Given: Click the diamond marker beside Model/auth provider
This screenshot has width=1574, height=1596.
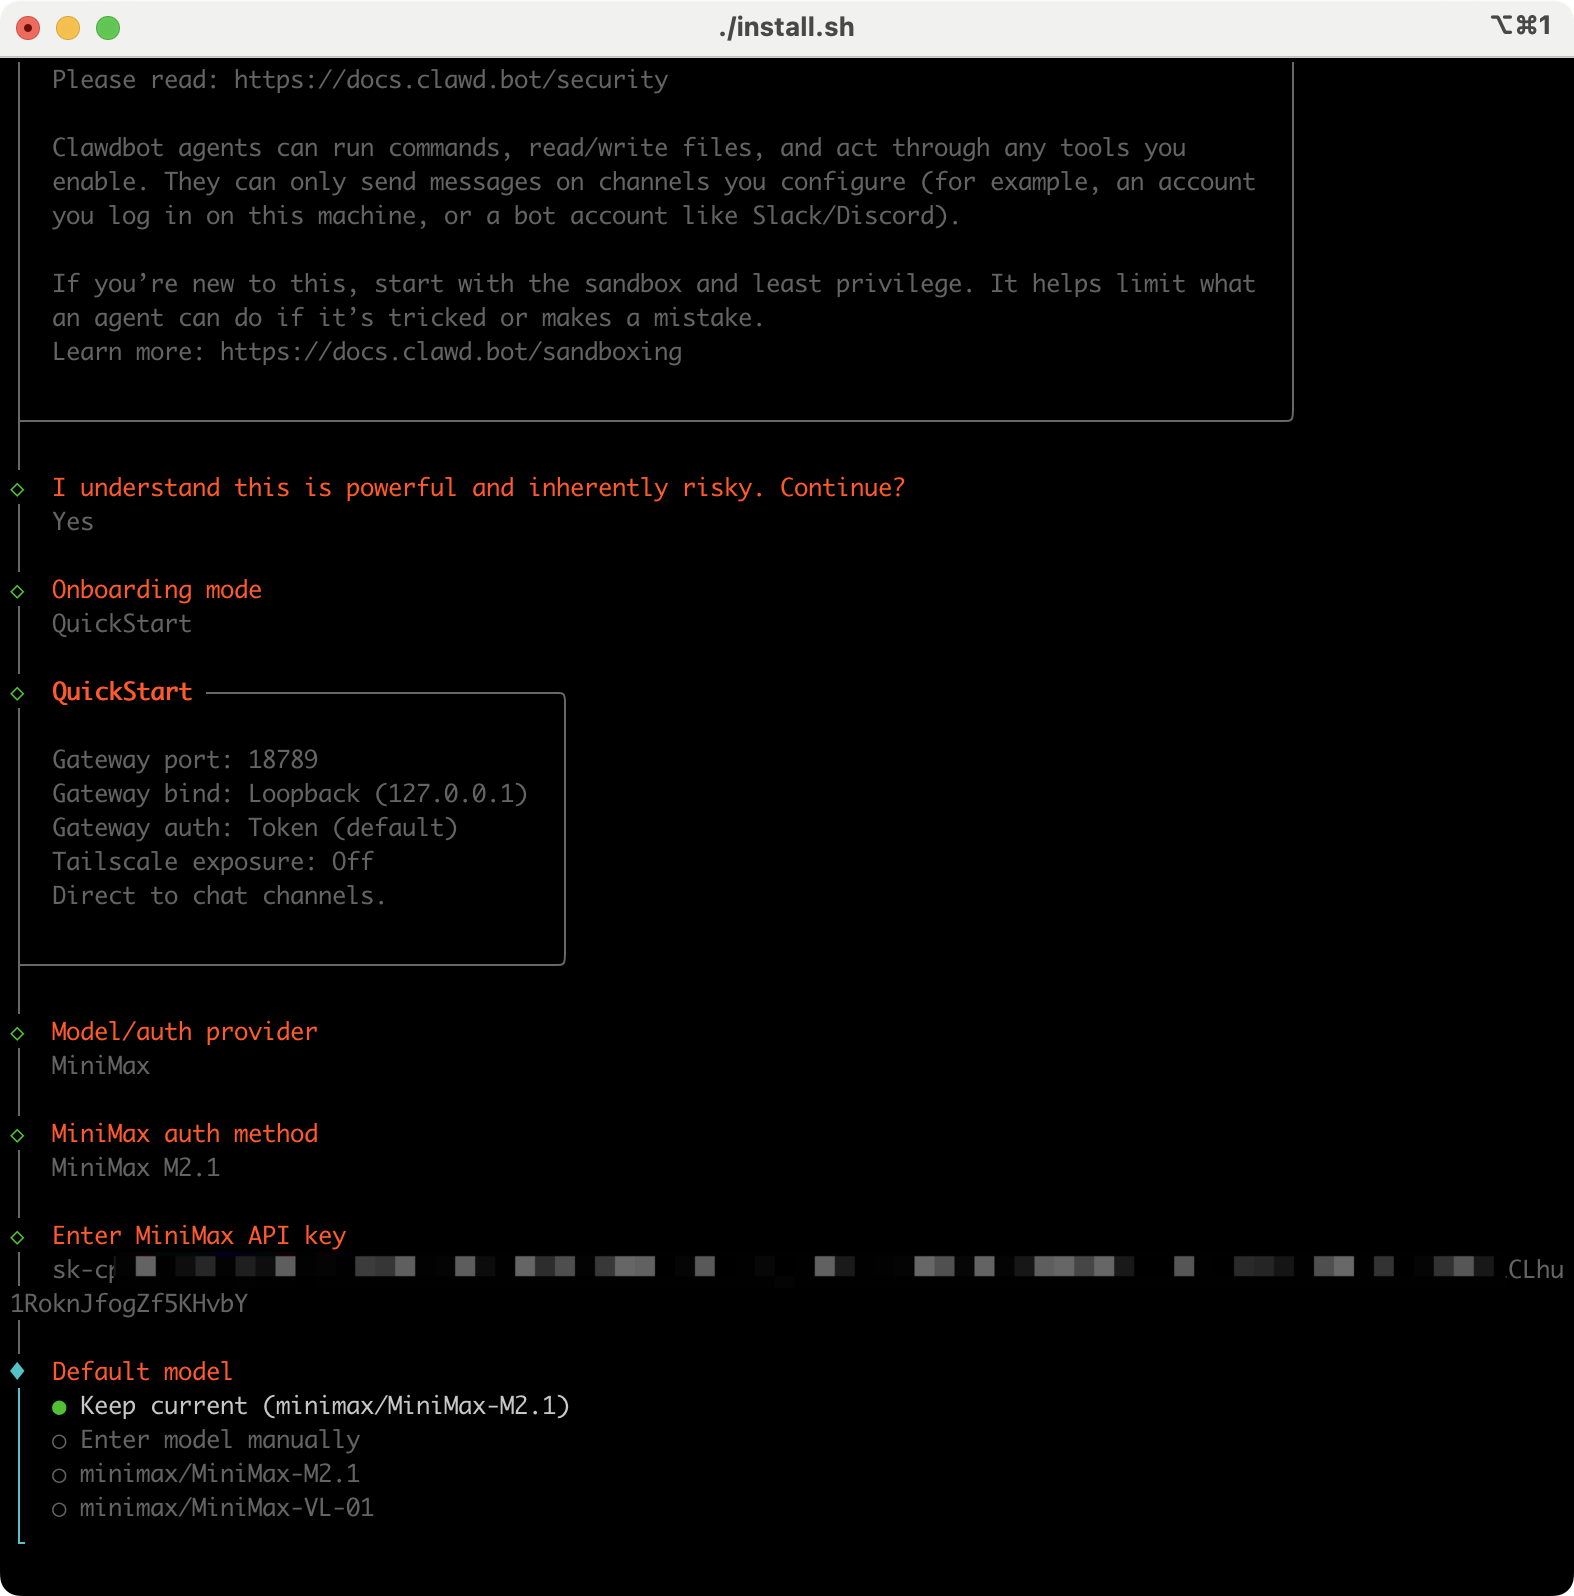Looking at the screenshot, I should pos(17,1033).
